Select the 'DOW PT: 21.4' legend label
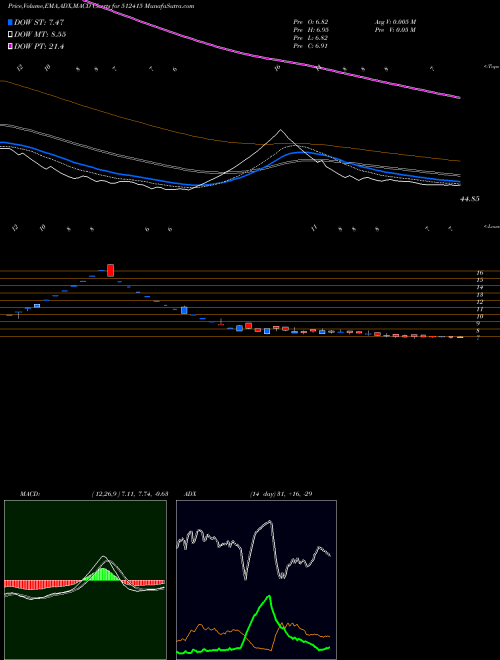 tap(39, 46)
